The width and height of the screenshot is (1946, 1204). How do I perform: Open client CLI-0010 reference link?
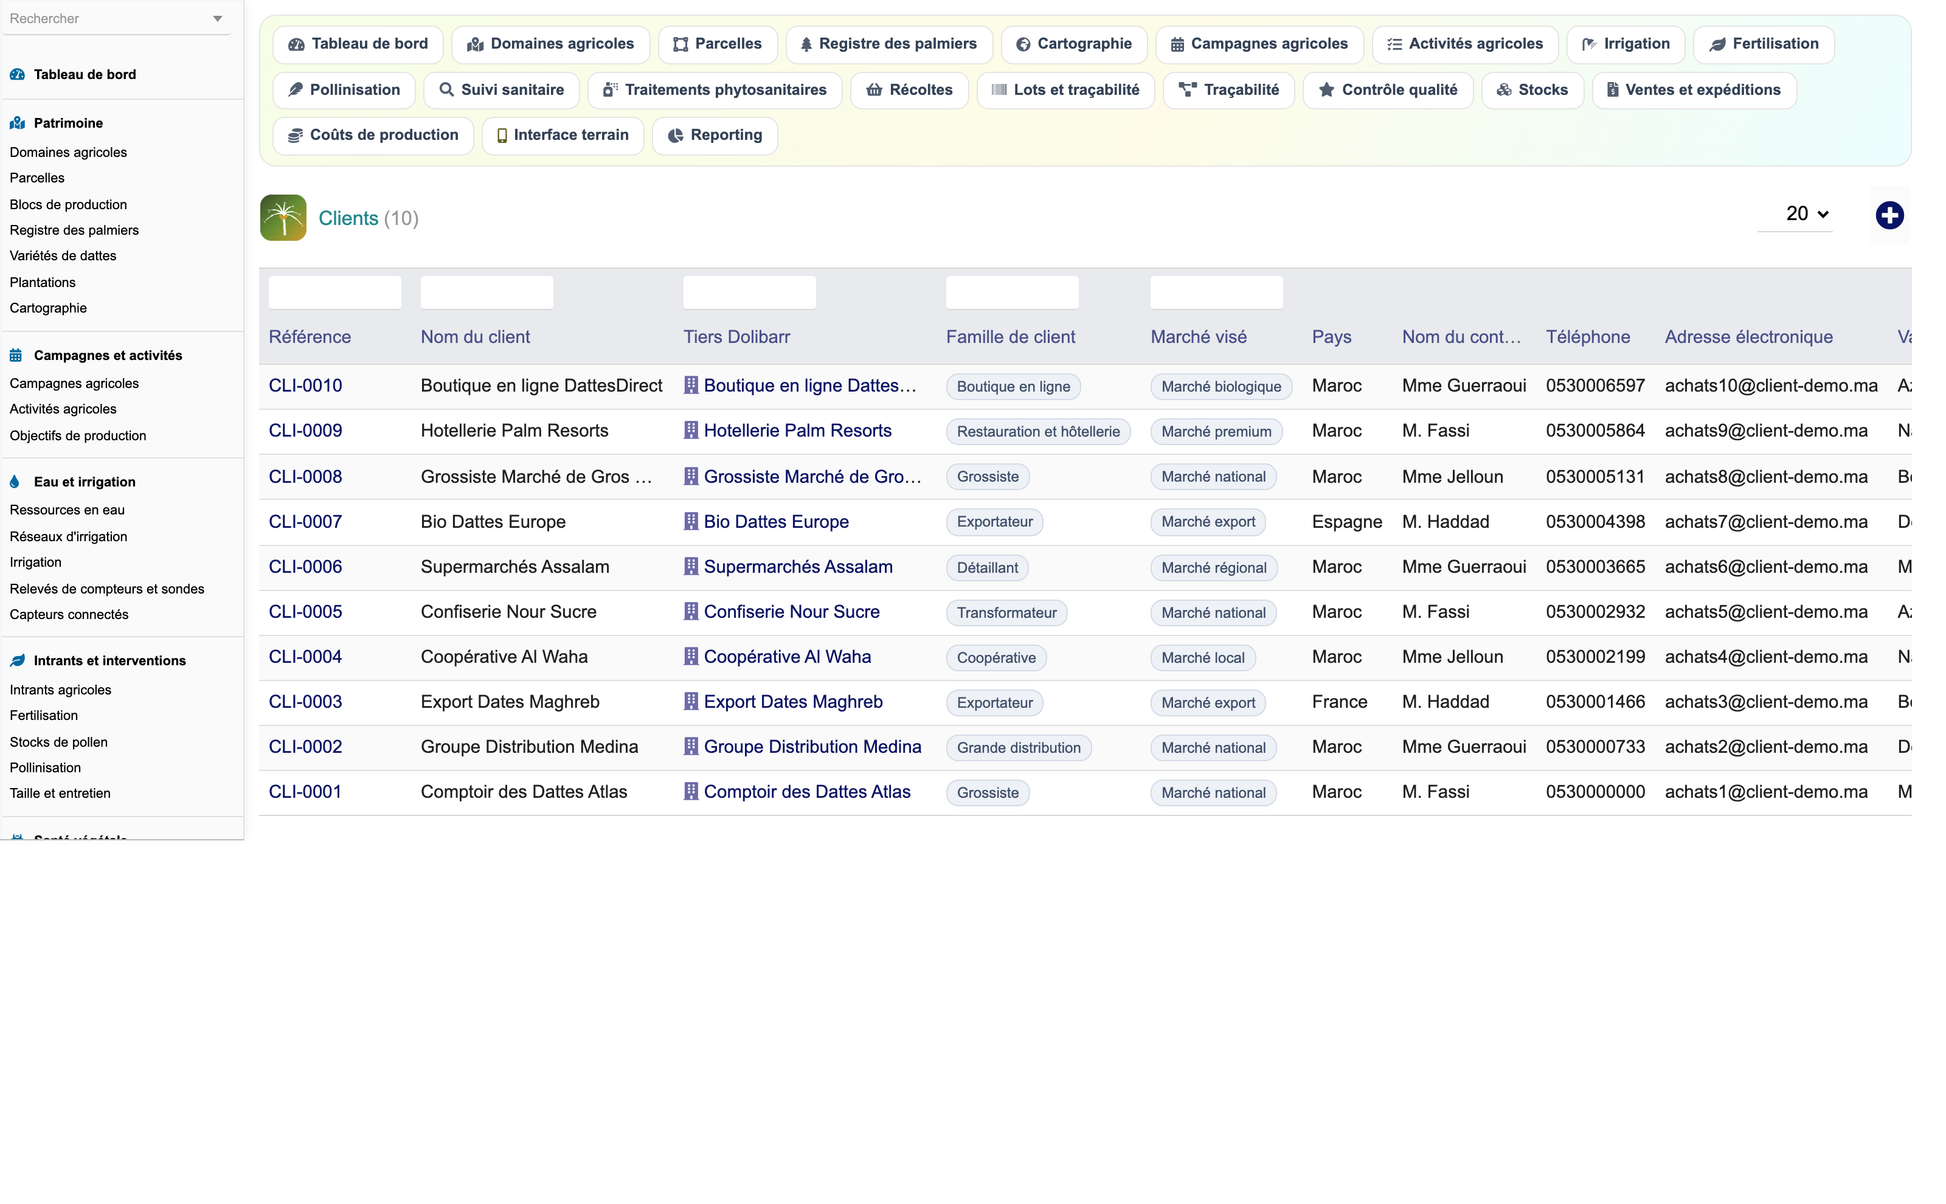(305, 385)
